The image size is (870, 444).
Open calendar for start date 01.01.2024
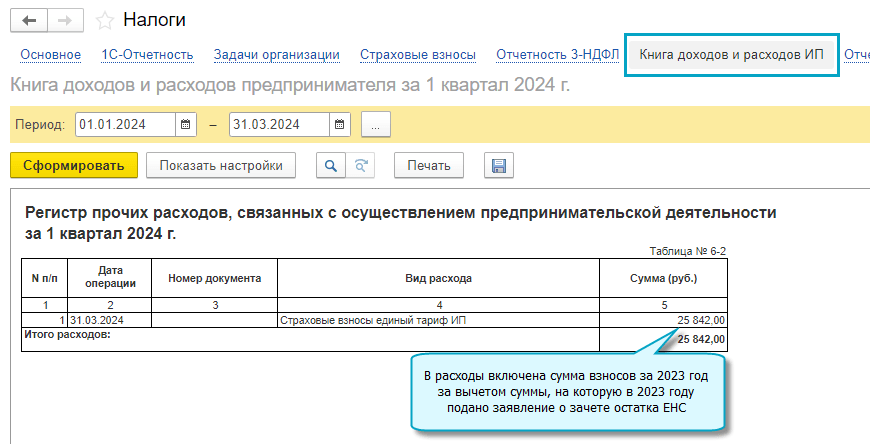point(186,125)
